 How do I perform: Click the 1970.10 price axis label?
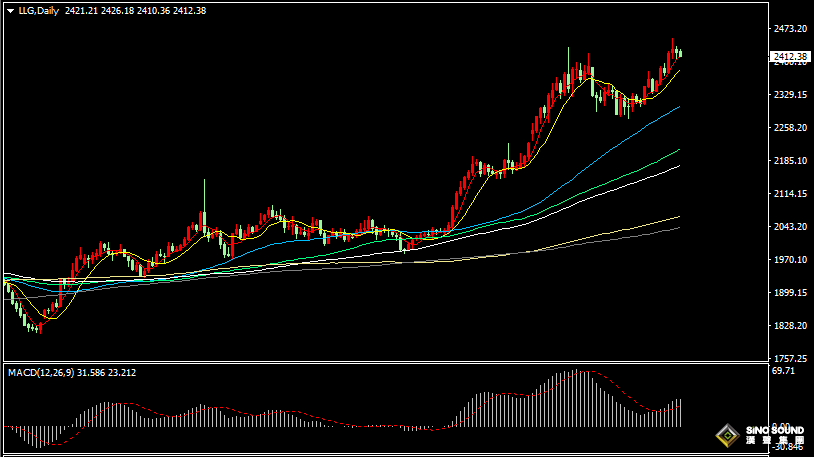(x=790, y=260)
